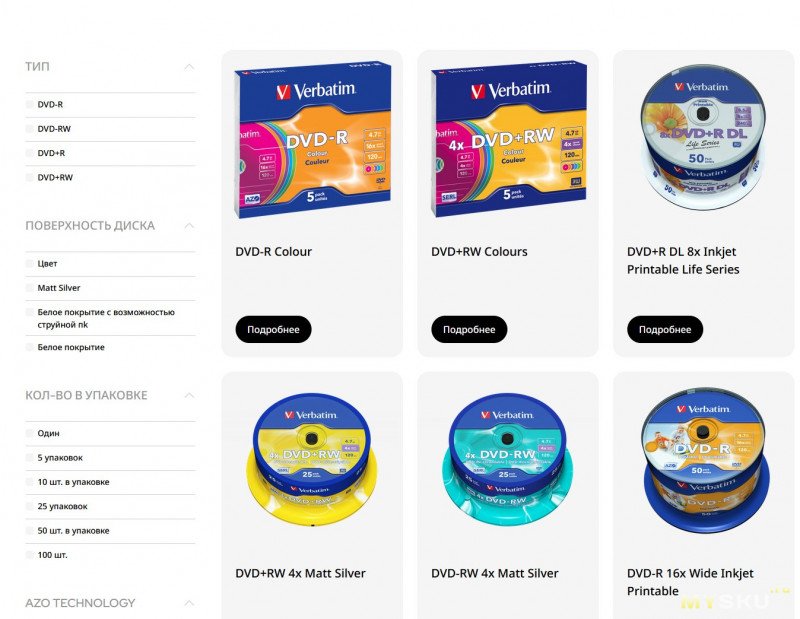The image size is (800, 619).
Task: Open the DVD+RW 4x Matt Silver title link
Action: tap(301, 573)
